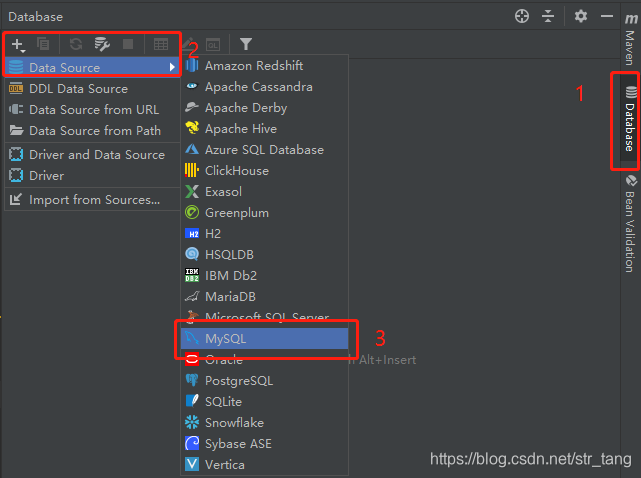The image size is (641, 478).
Task: Choose Vertica data source
Action: [264, 465]
